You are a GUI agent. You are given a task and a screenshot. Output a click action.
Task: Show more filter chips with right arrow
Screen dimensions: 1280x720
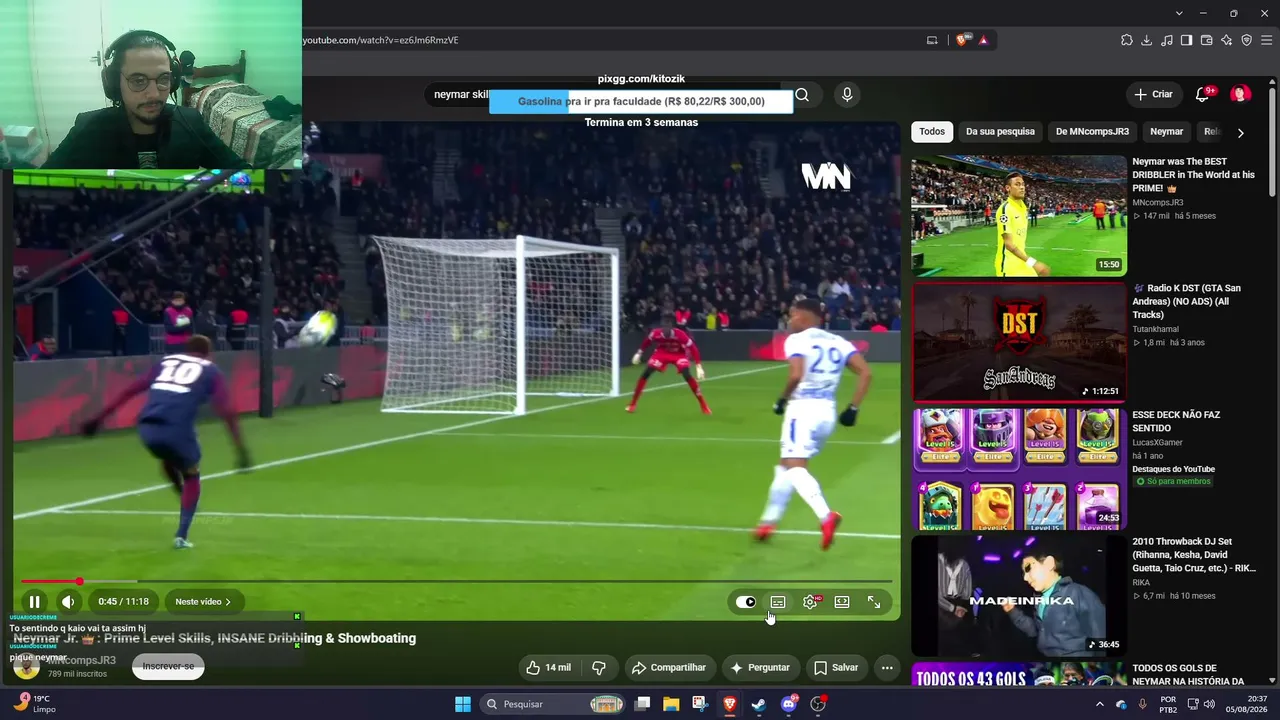coord(1240,132)
